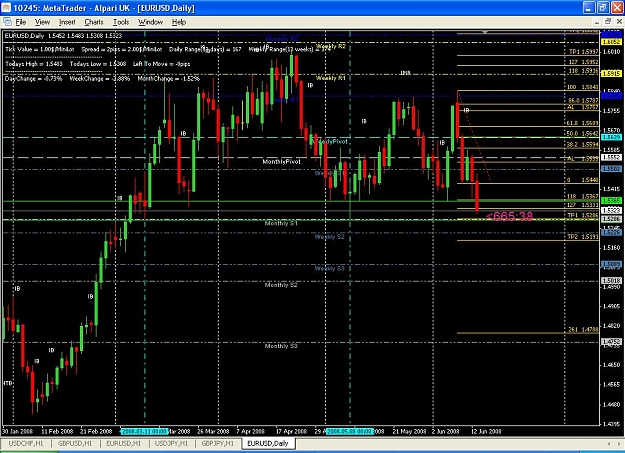Click the Monthly S3 pivot label
The height and width of the screenshot is (453, 625).
[281, 346]
